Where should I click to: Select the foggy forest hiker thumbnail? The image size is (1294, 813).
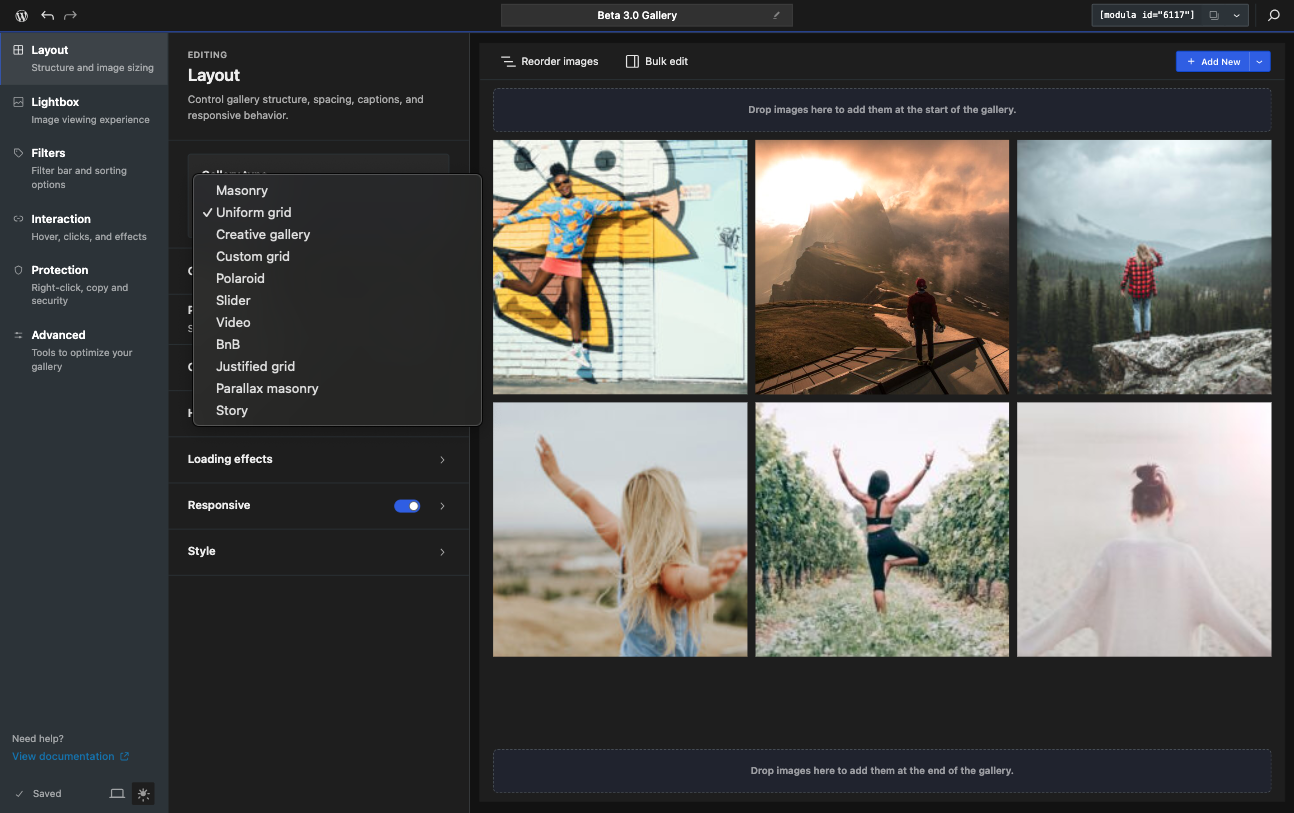click(x=1144, y=267)
